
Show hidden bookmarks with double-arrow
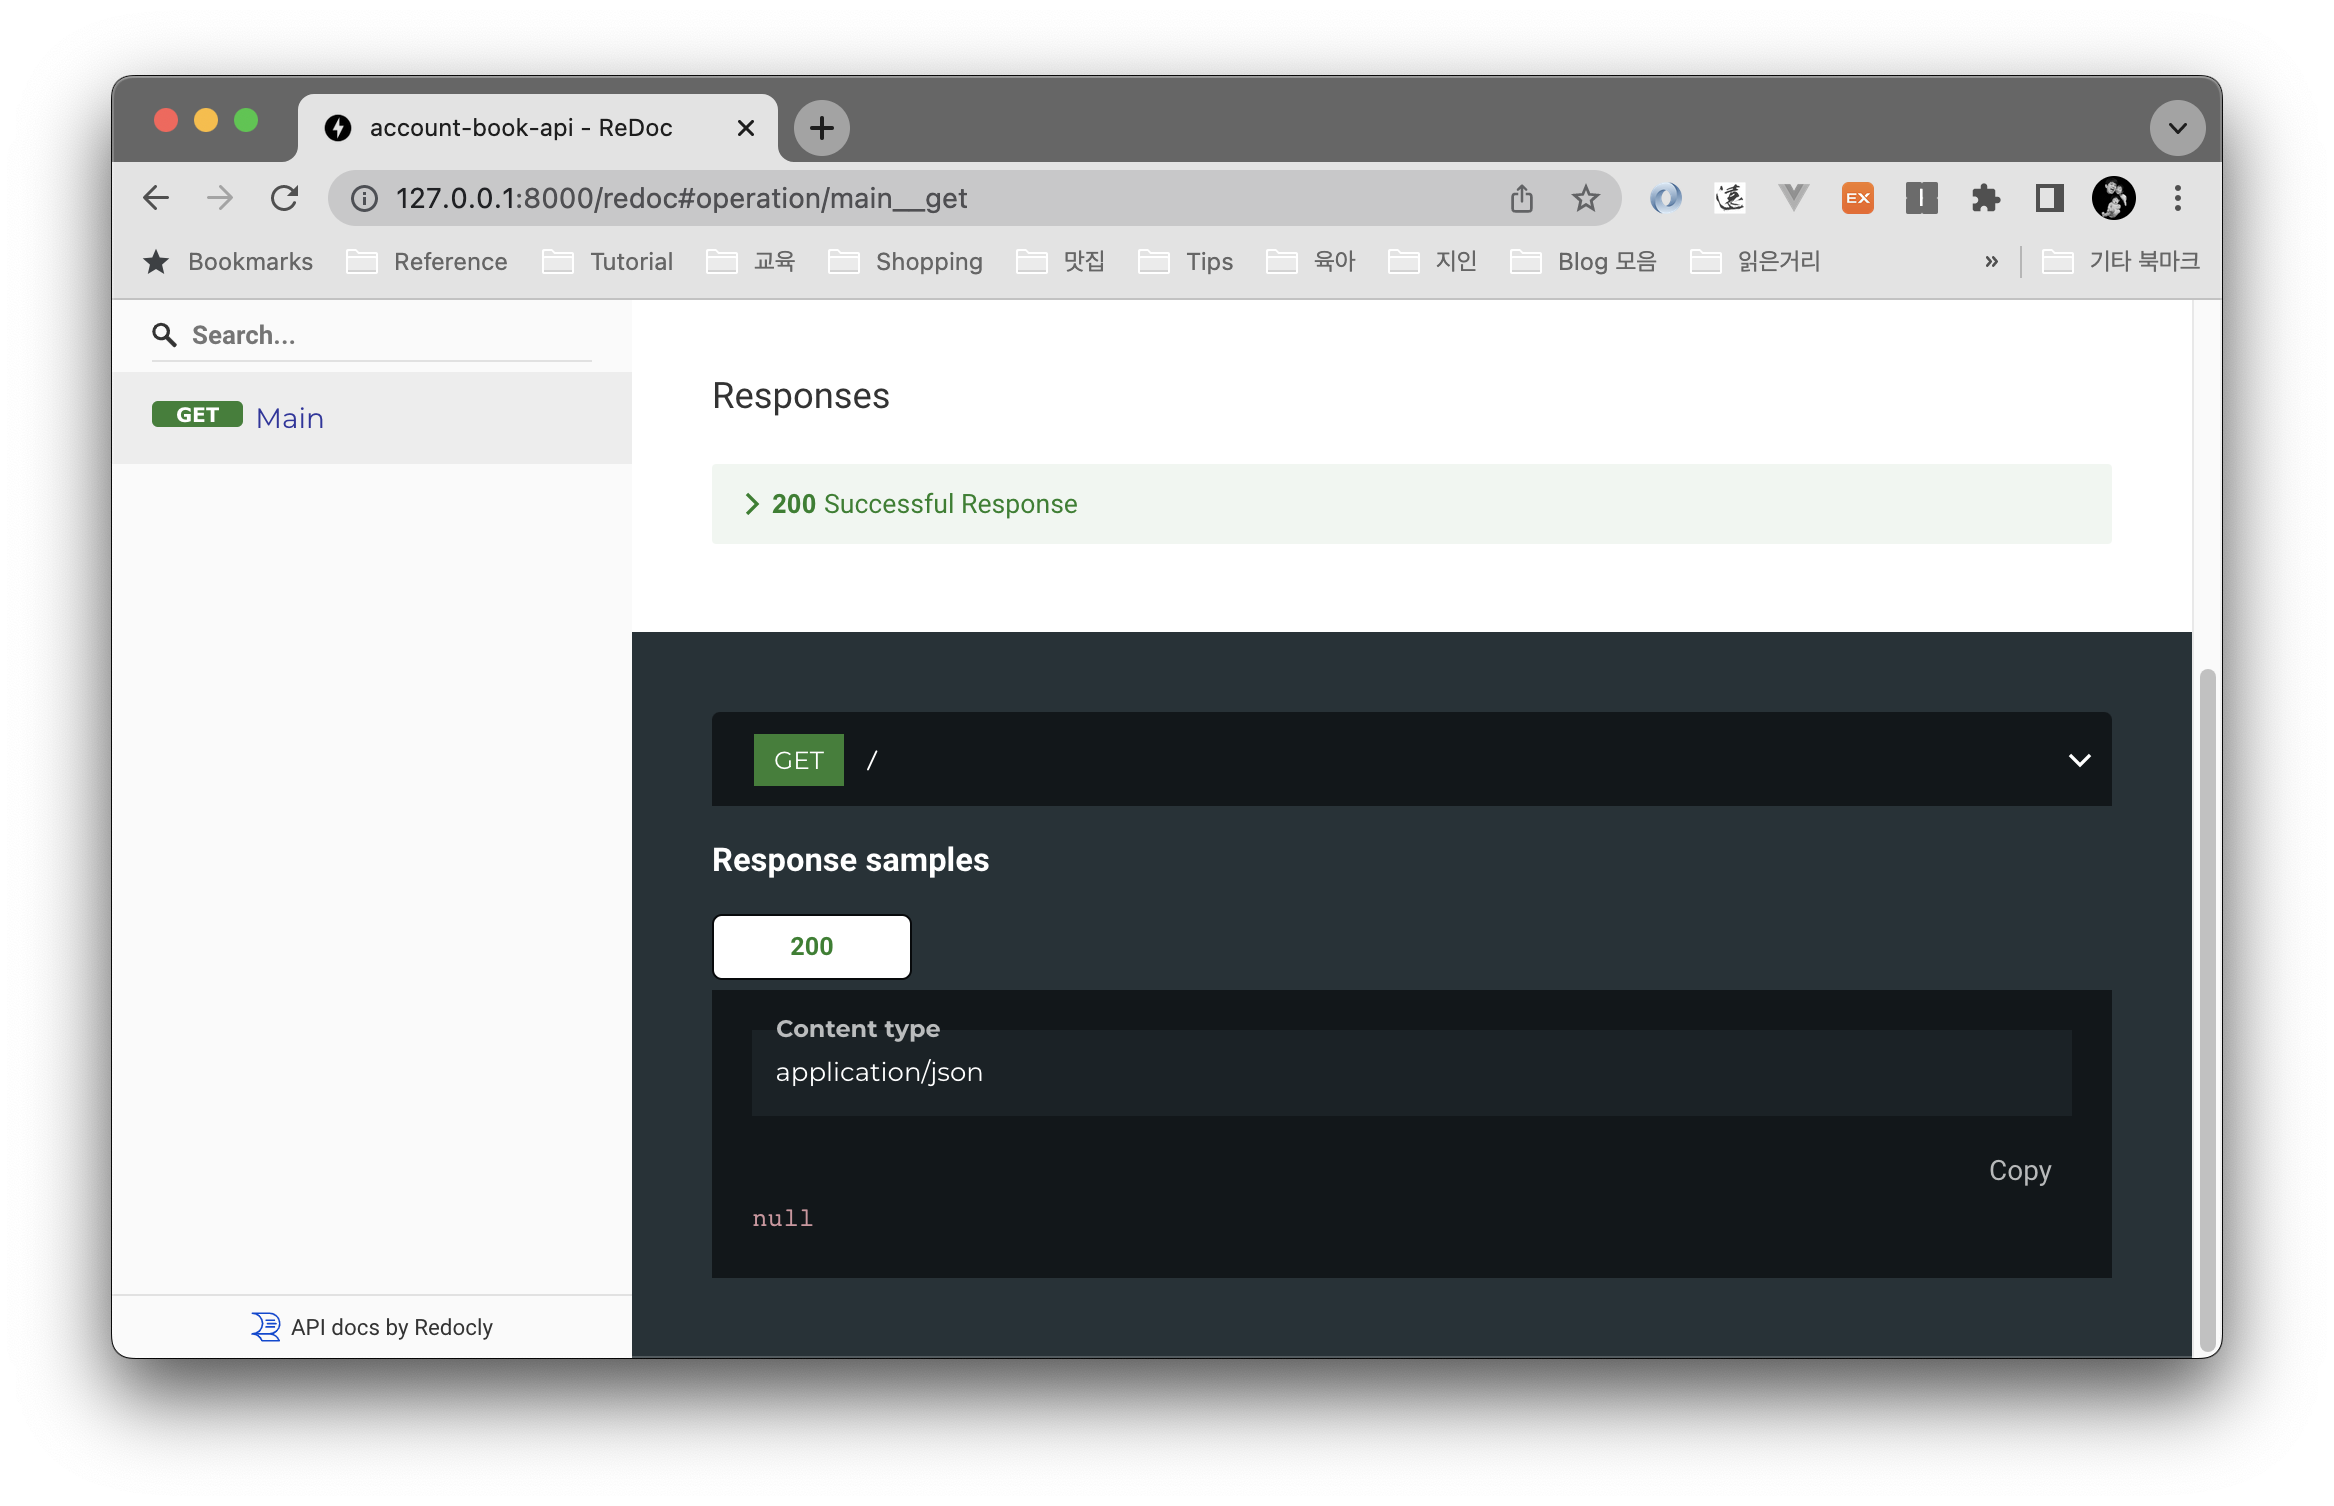click(1991, 262)
